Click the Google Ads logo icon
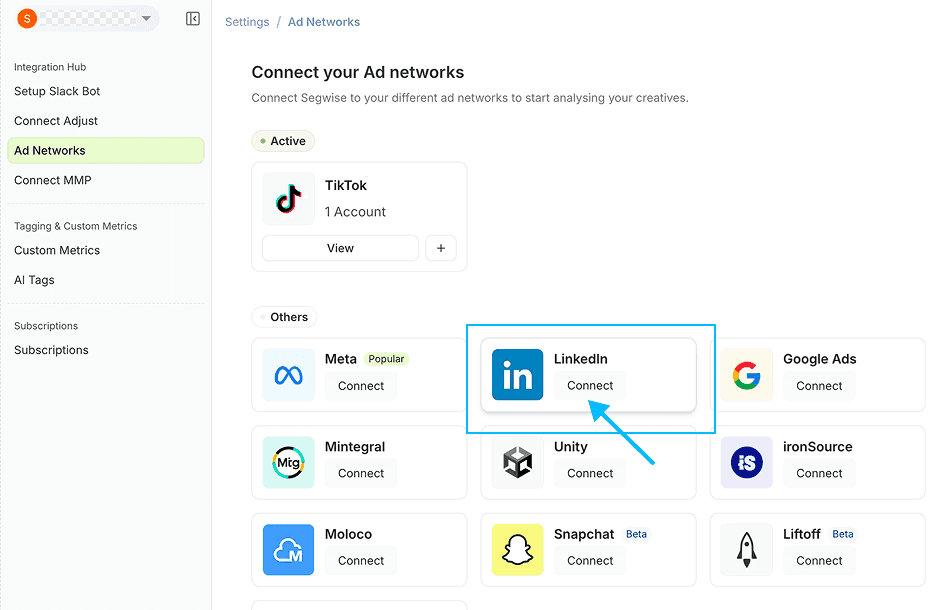Image resolution: width=948 pixels, height=610 pixels. [747, 375]
